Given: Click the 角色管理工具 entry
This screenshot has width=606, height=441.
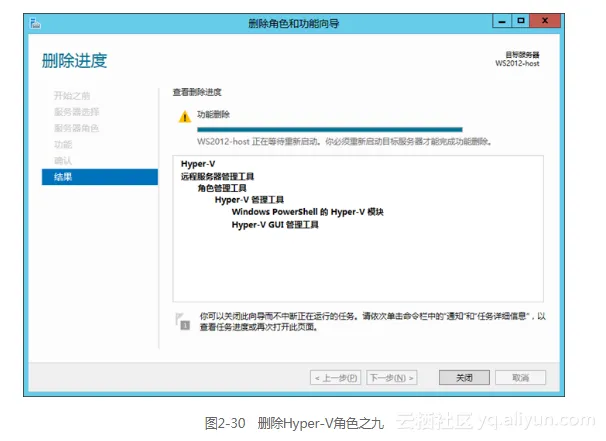Looking at the screenshot, I should 222,188.
